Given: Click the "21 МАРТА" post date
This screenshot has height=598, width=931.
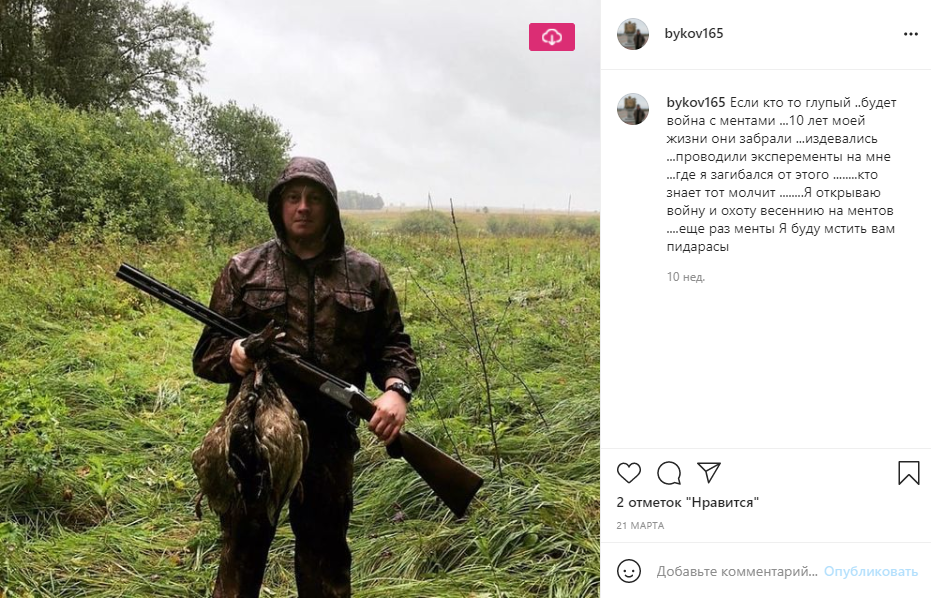Looking at the screenshot, I should pos(640,526).
